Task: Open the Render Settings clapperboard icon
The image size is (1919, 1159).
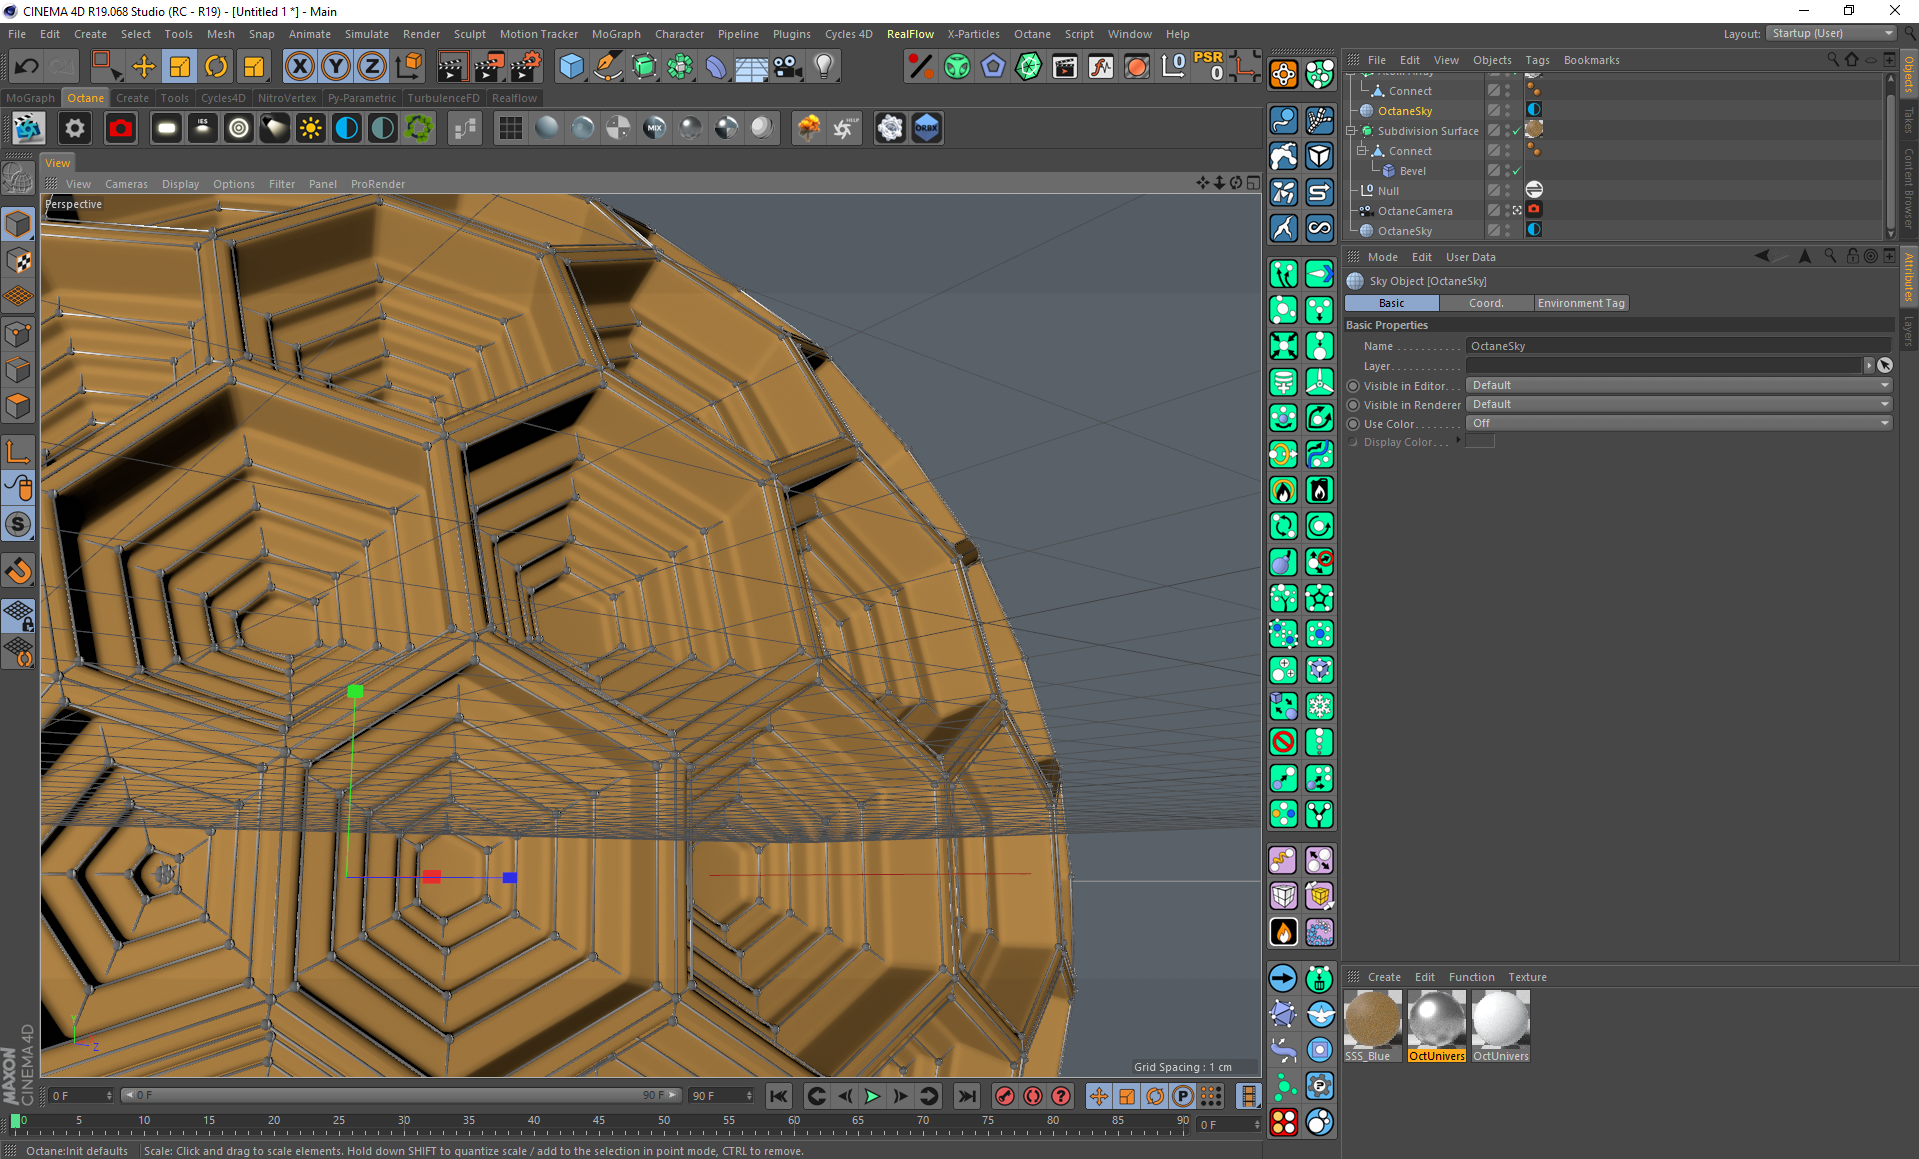Action: (x=524, y=67)
